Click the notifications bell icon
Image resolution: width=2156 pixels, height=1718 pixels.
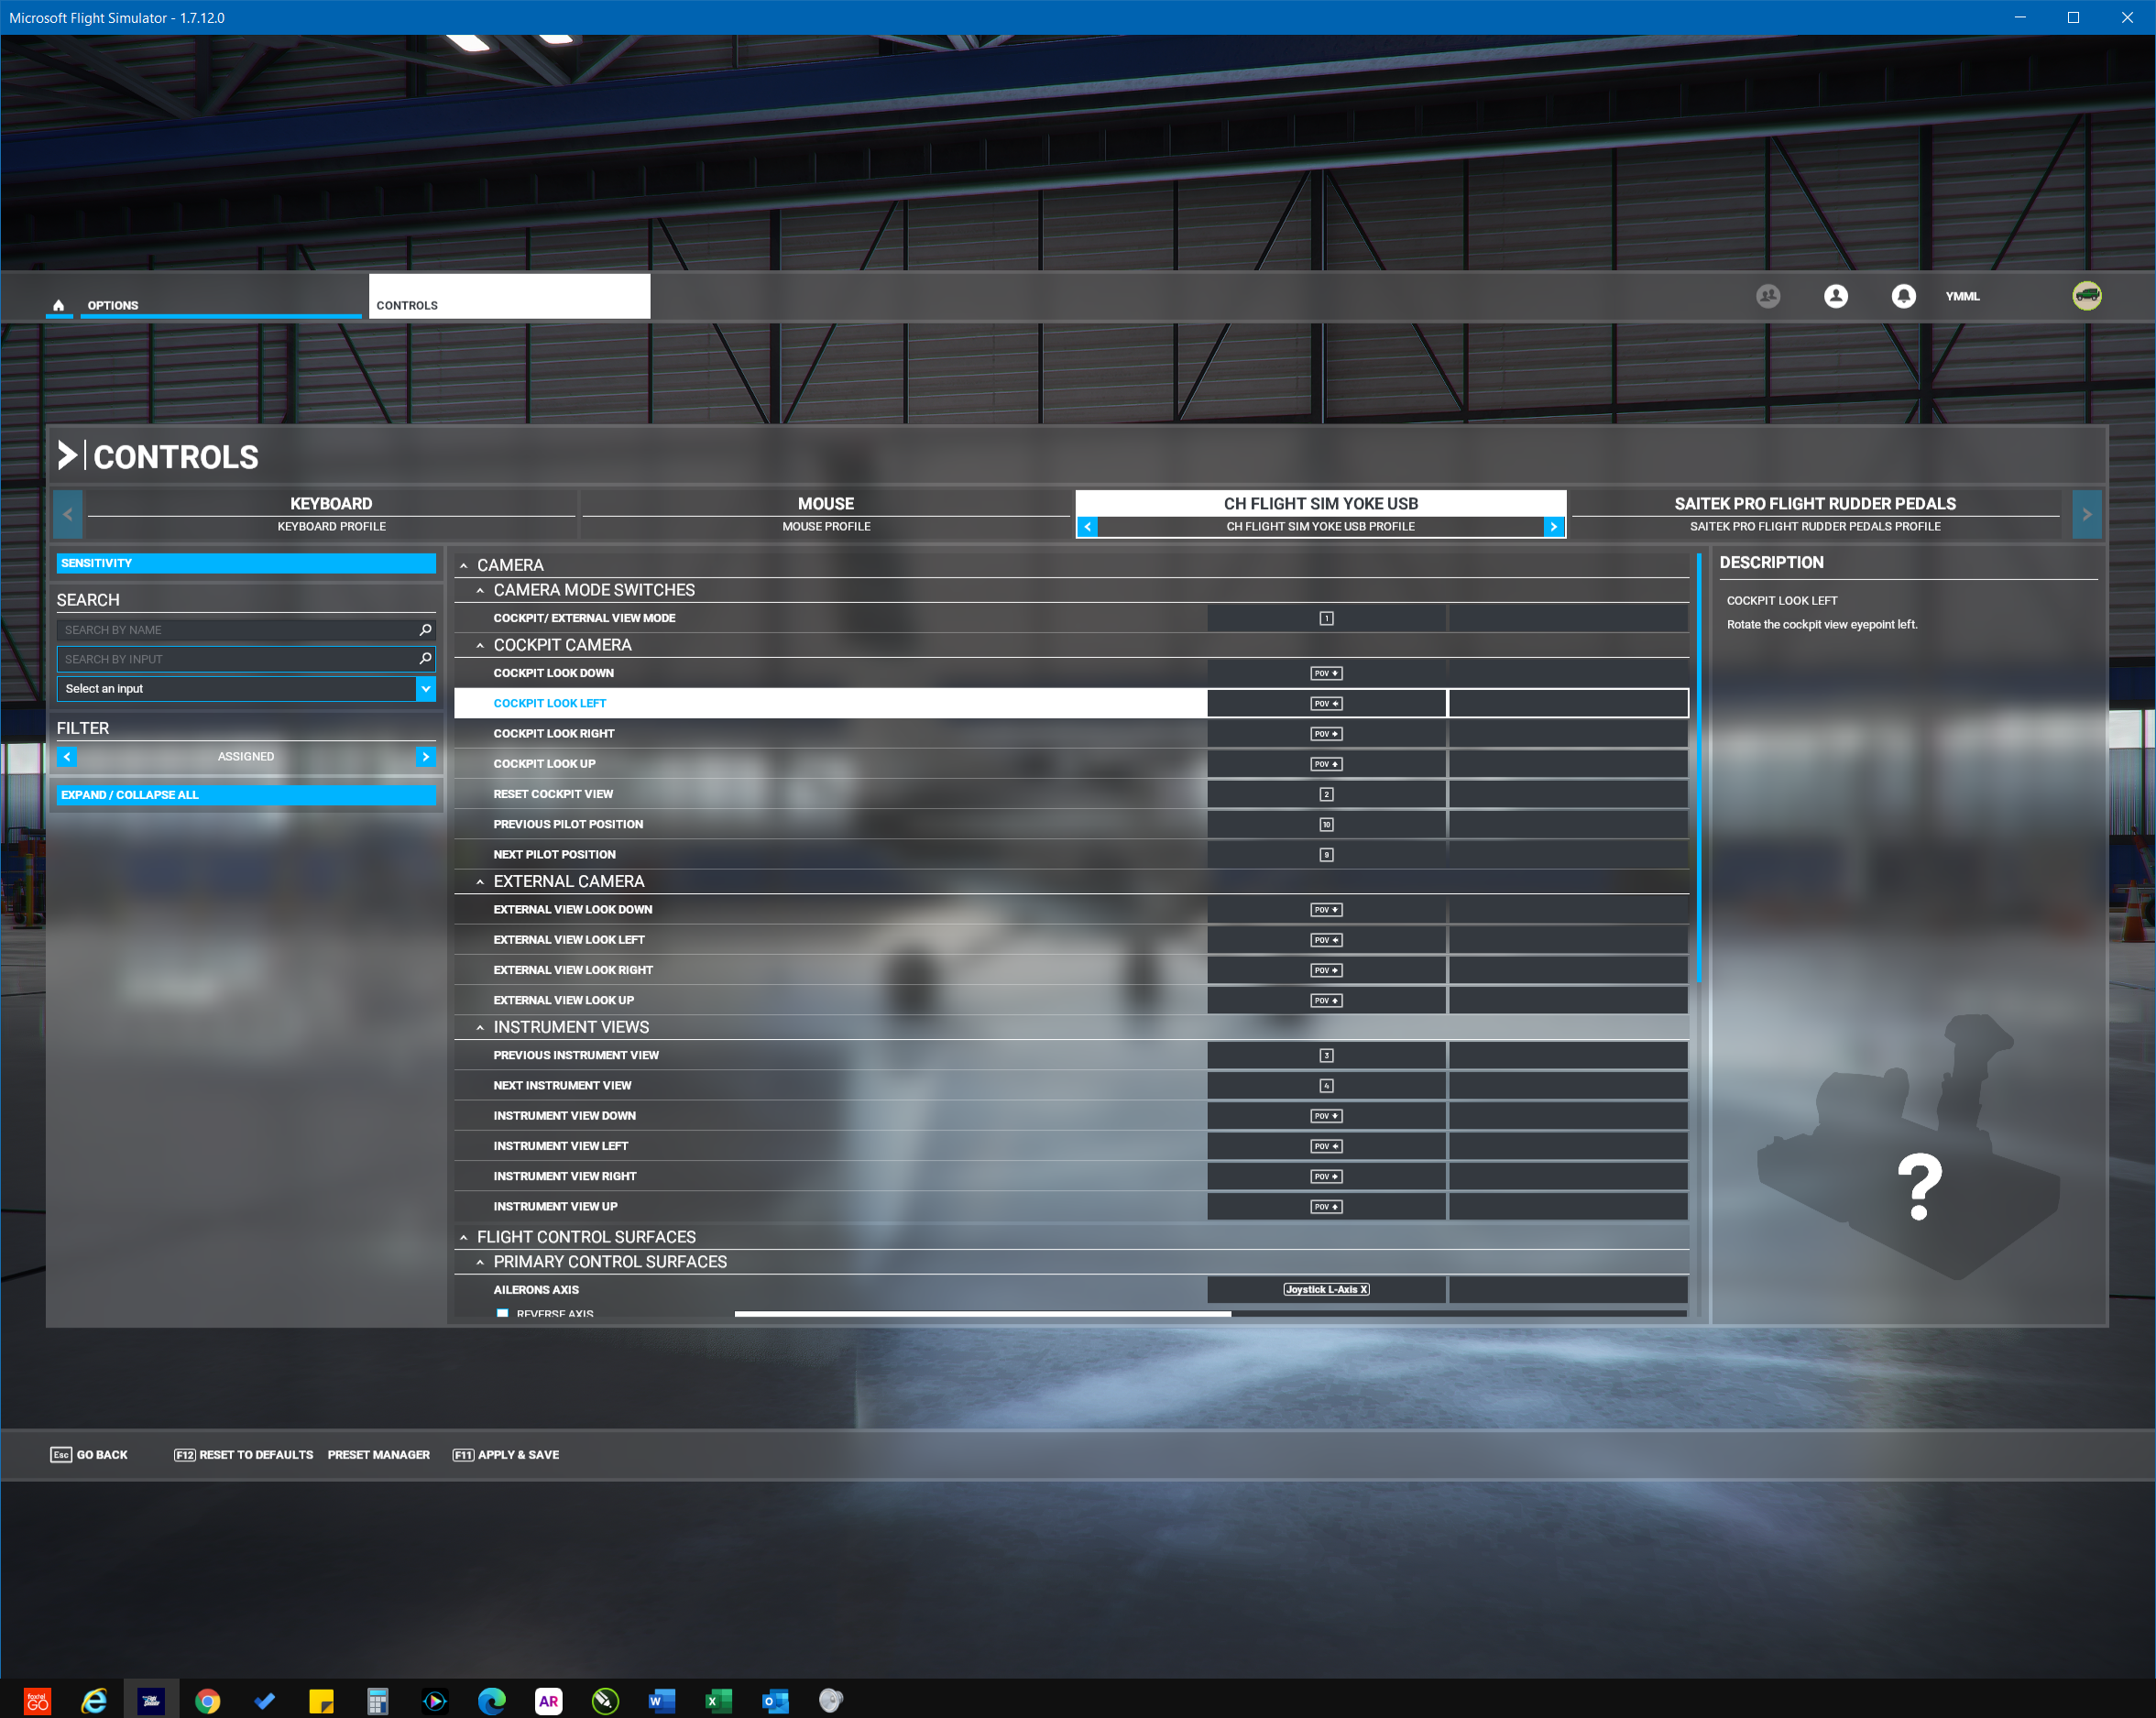(x=1904, y=296)
